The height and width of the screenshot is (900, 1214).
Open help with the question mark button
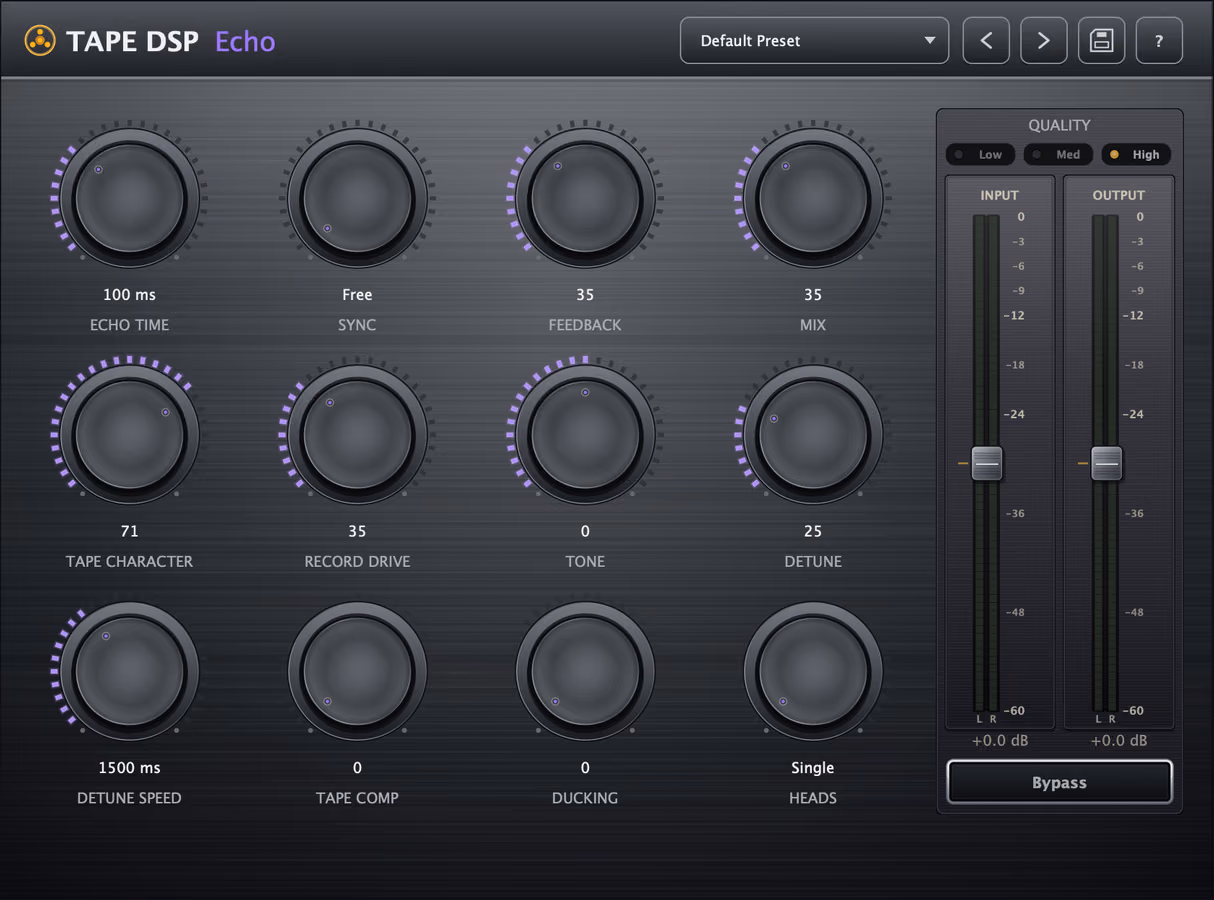(1159, 41)
